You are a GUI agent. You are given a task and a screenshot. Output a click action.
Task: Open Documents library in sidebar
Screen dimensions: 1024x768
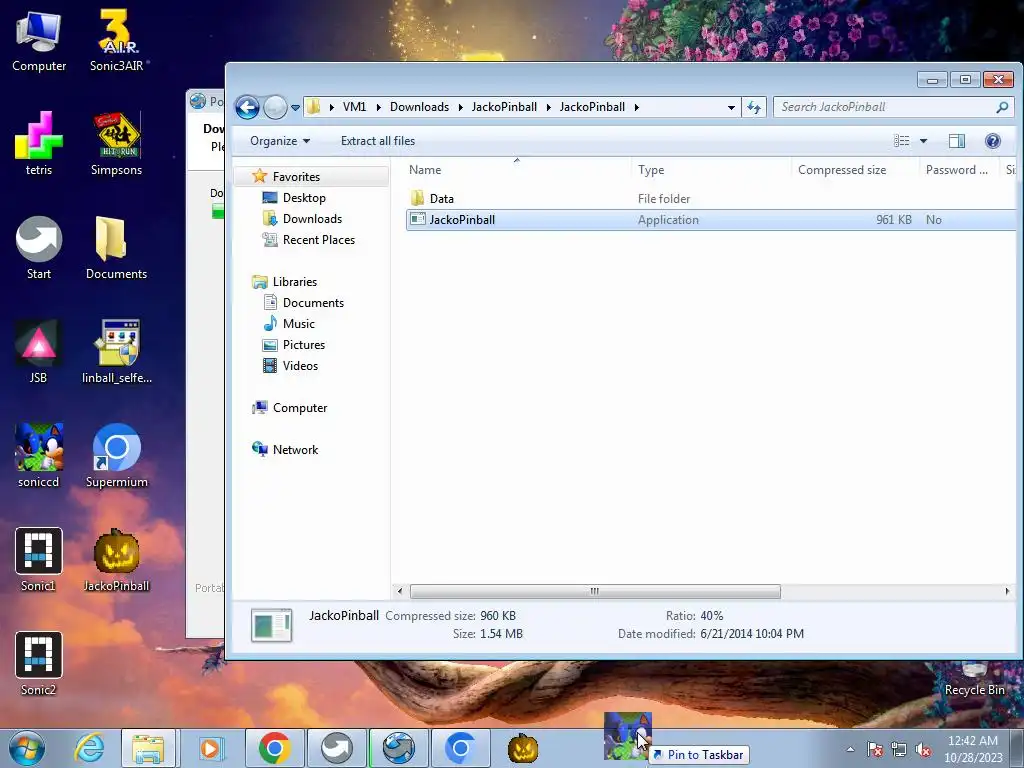(x=313, y=303)
